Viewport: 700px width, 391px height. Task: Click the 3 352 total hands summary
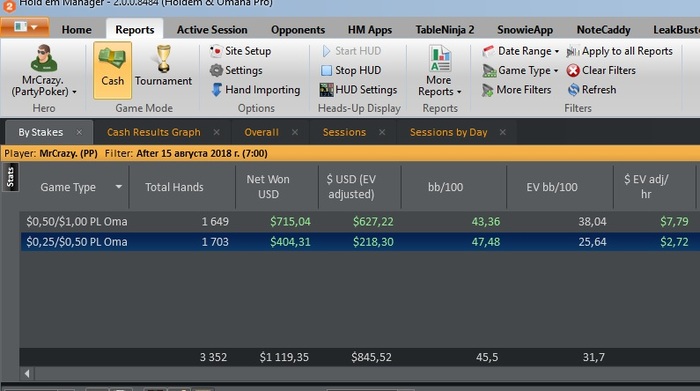[213, 357]
